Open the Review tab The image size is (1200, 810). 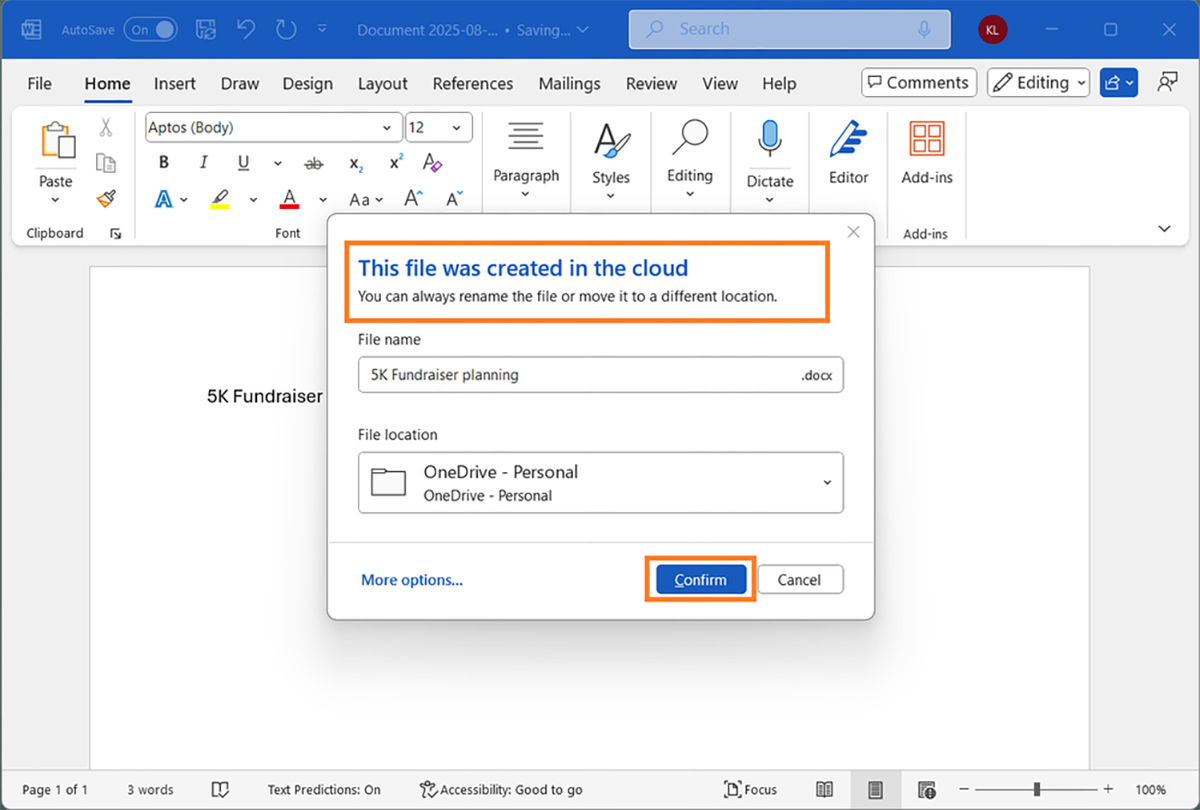651,83
